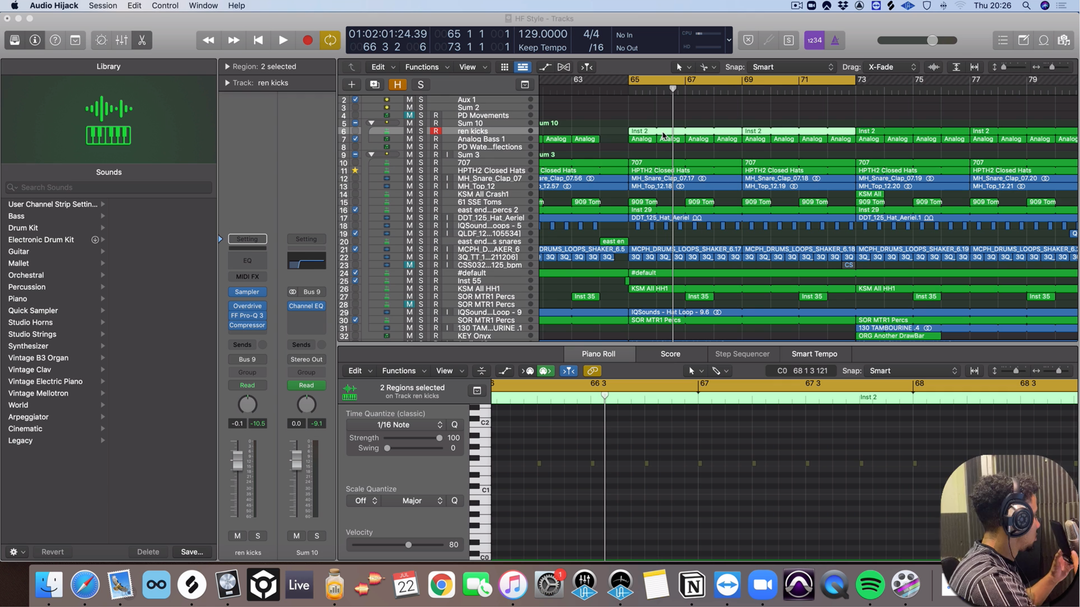Open the Mixer from the control bar
The height and width of the screenshot is (607, 1080).
coord(121,40)
